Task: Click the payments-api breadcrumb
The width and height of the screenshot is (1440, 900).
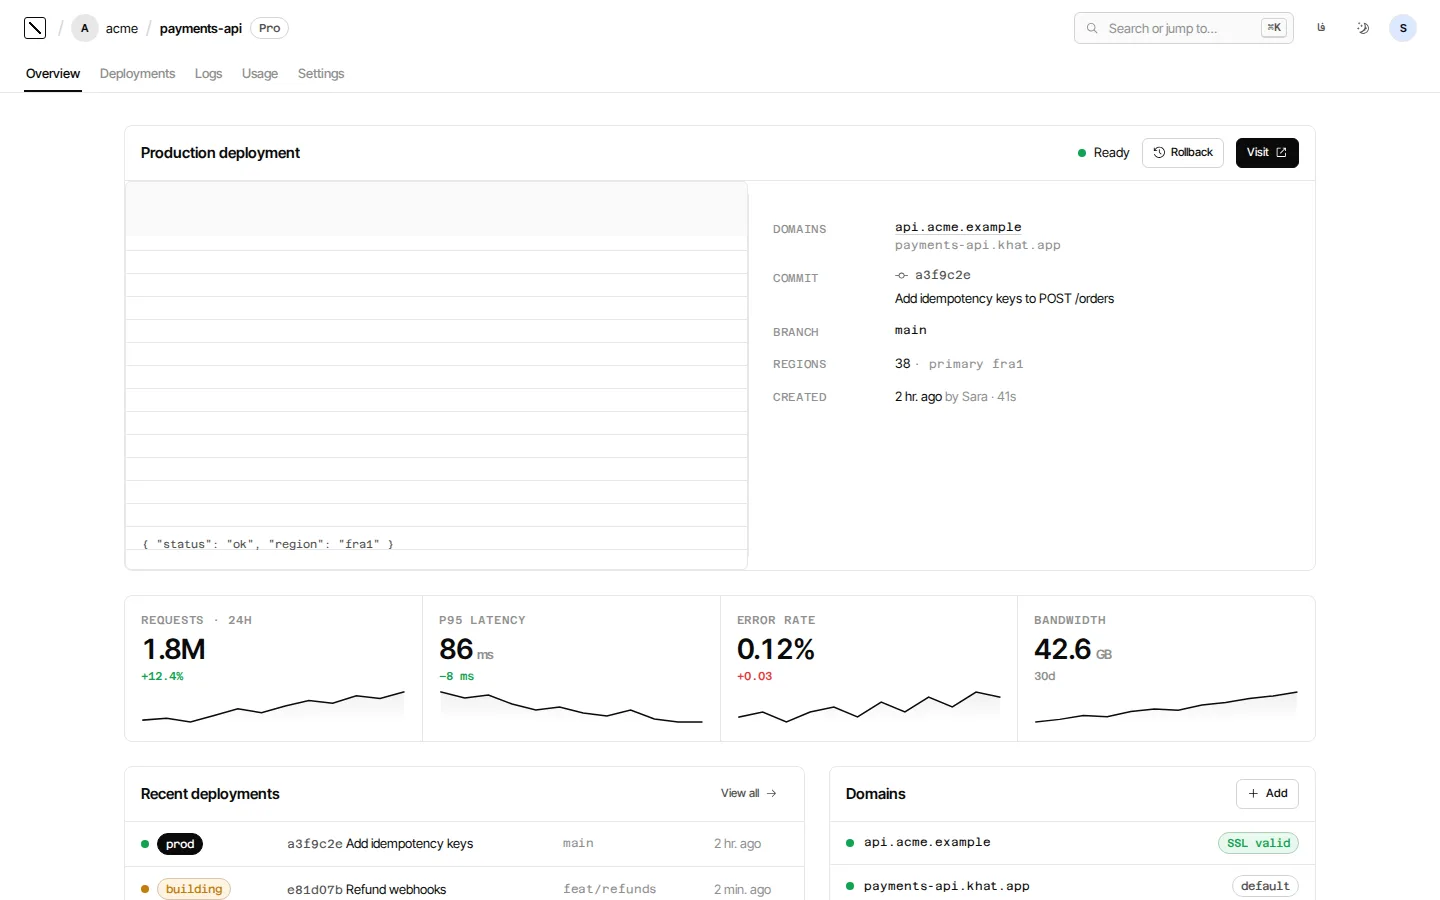Action: click(201, 28)
